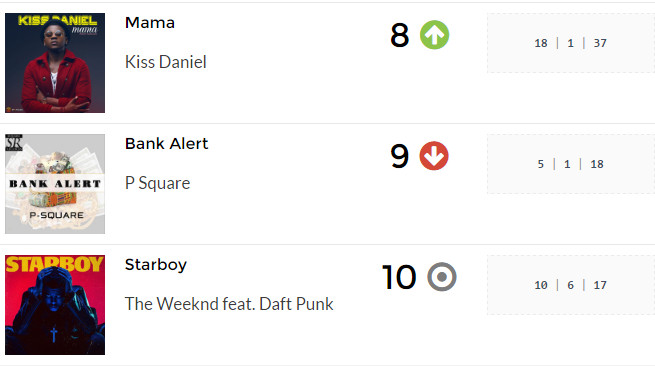Click the red down arrow beside rank 9
Viewport: 655px width, 388px height.
click(x=434, y=156)
